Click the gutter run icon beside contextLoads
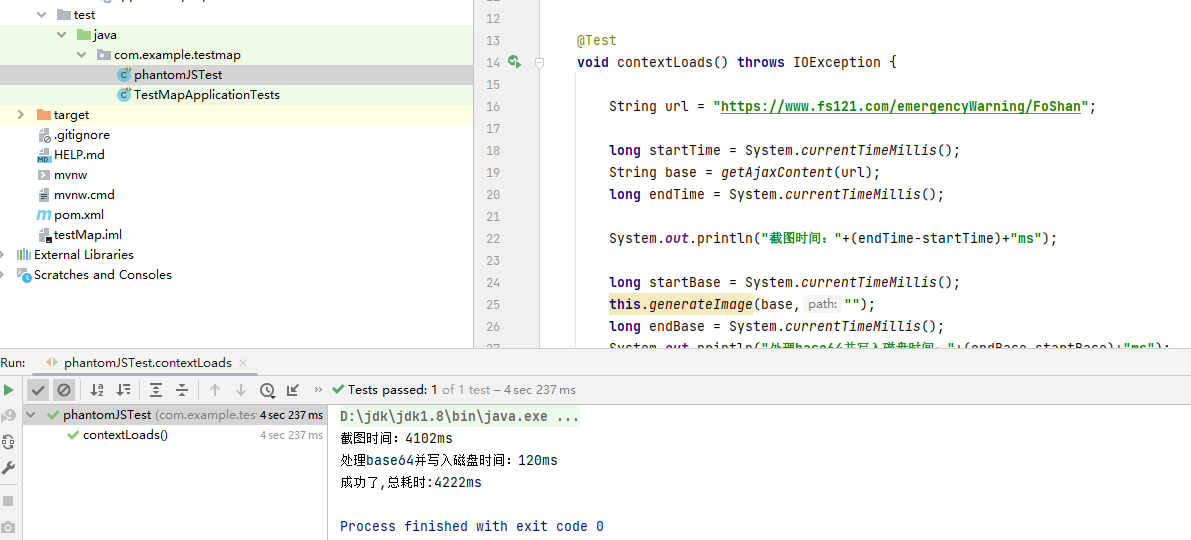This screenshot has width=1191, height=540. pyautogui.click(x=514, y=62)
